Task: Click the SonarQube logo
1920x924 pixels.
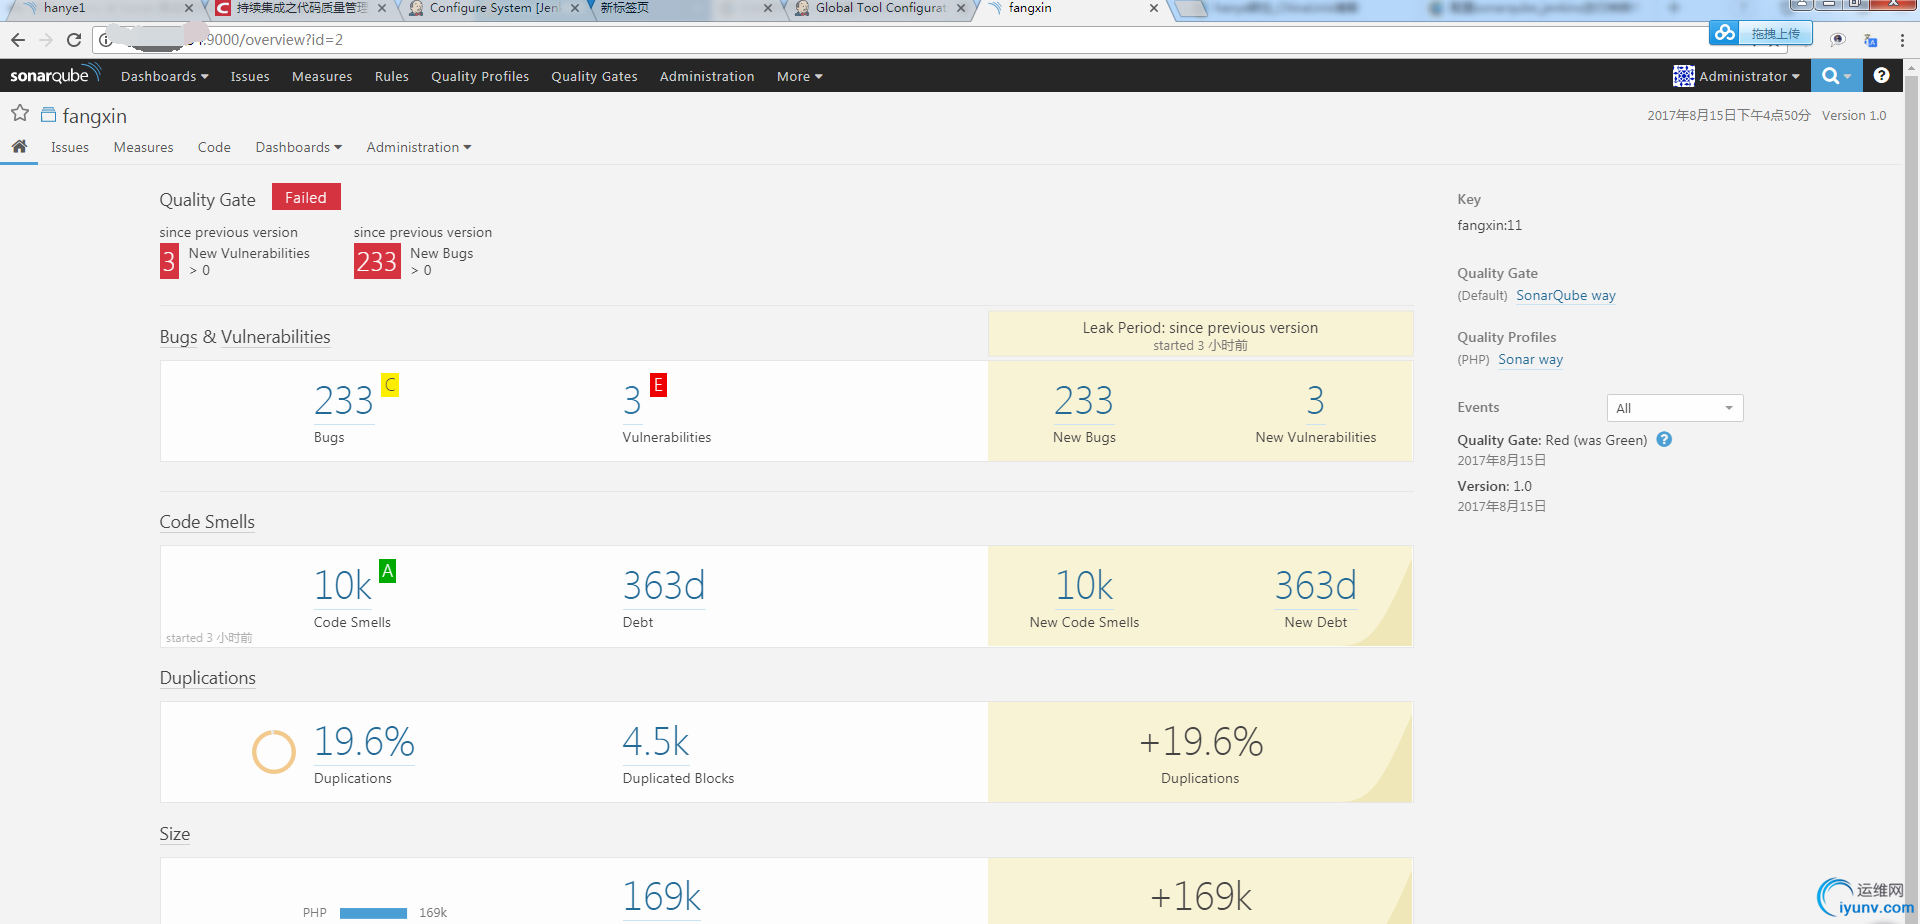Action: tap(55, 75)
